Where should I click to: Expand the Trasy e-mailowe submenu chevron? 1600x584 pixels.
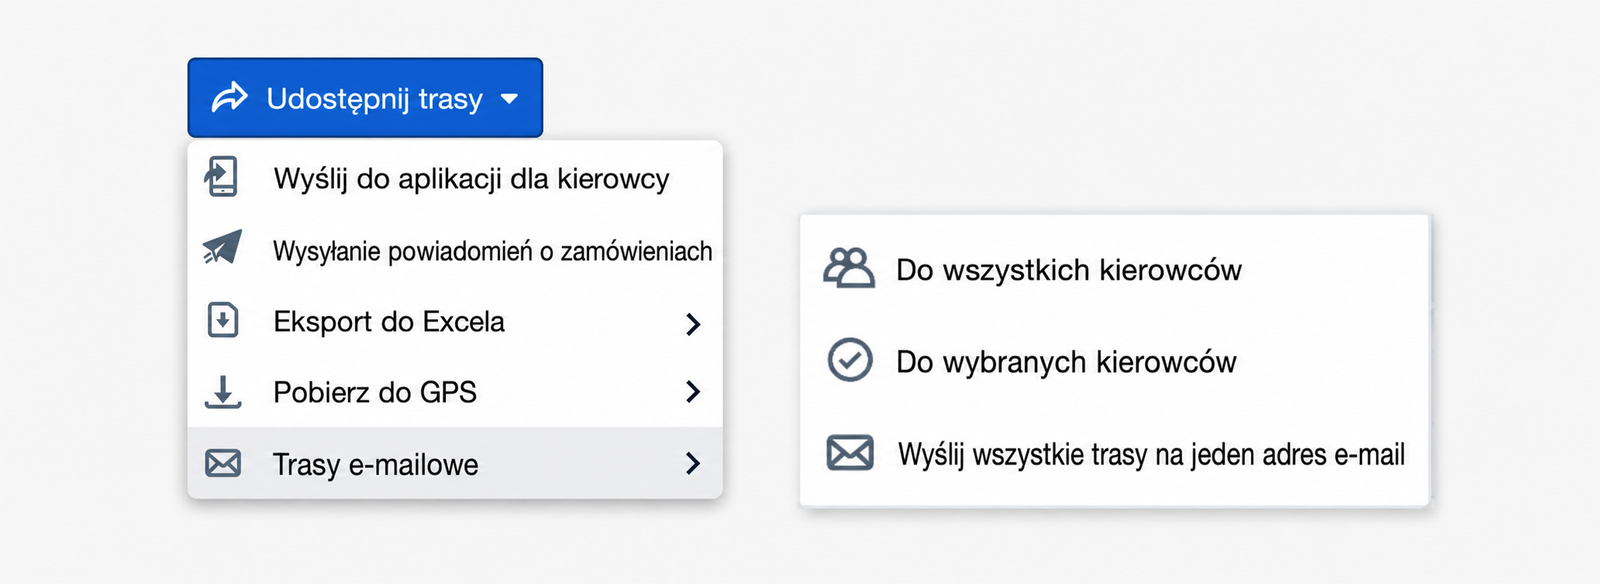[x=693, y=463]
